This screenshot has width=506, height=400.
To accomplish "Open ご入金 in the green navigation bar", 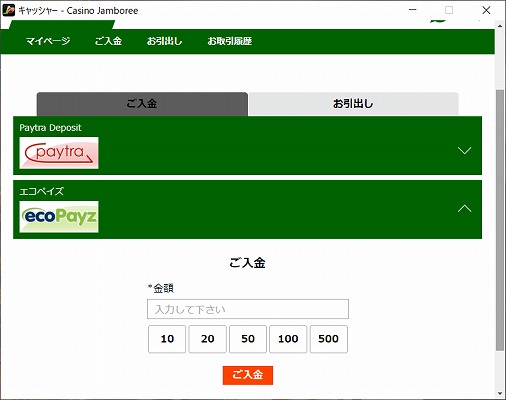I will click(108, 41).
